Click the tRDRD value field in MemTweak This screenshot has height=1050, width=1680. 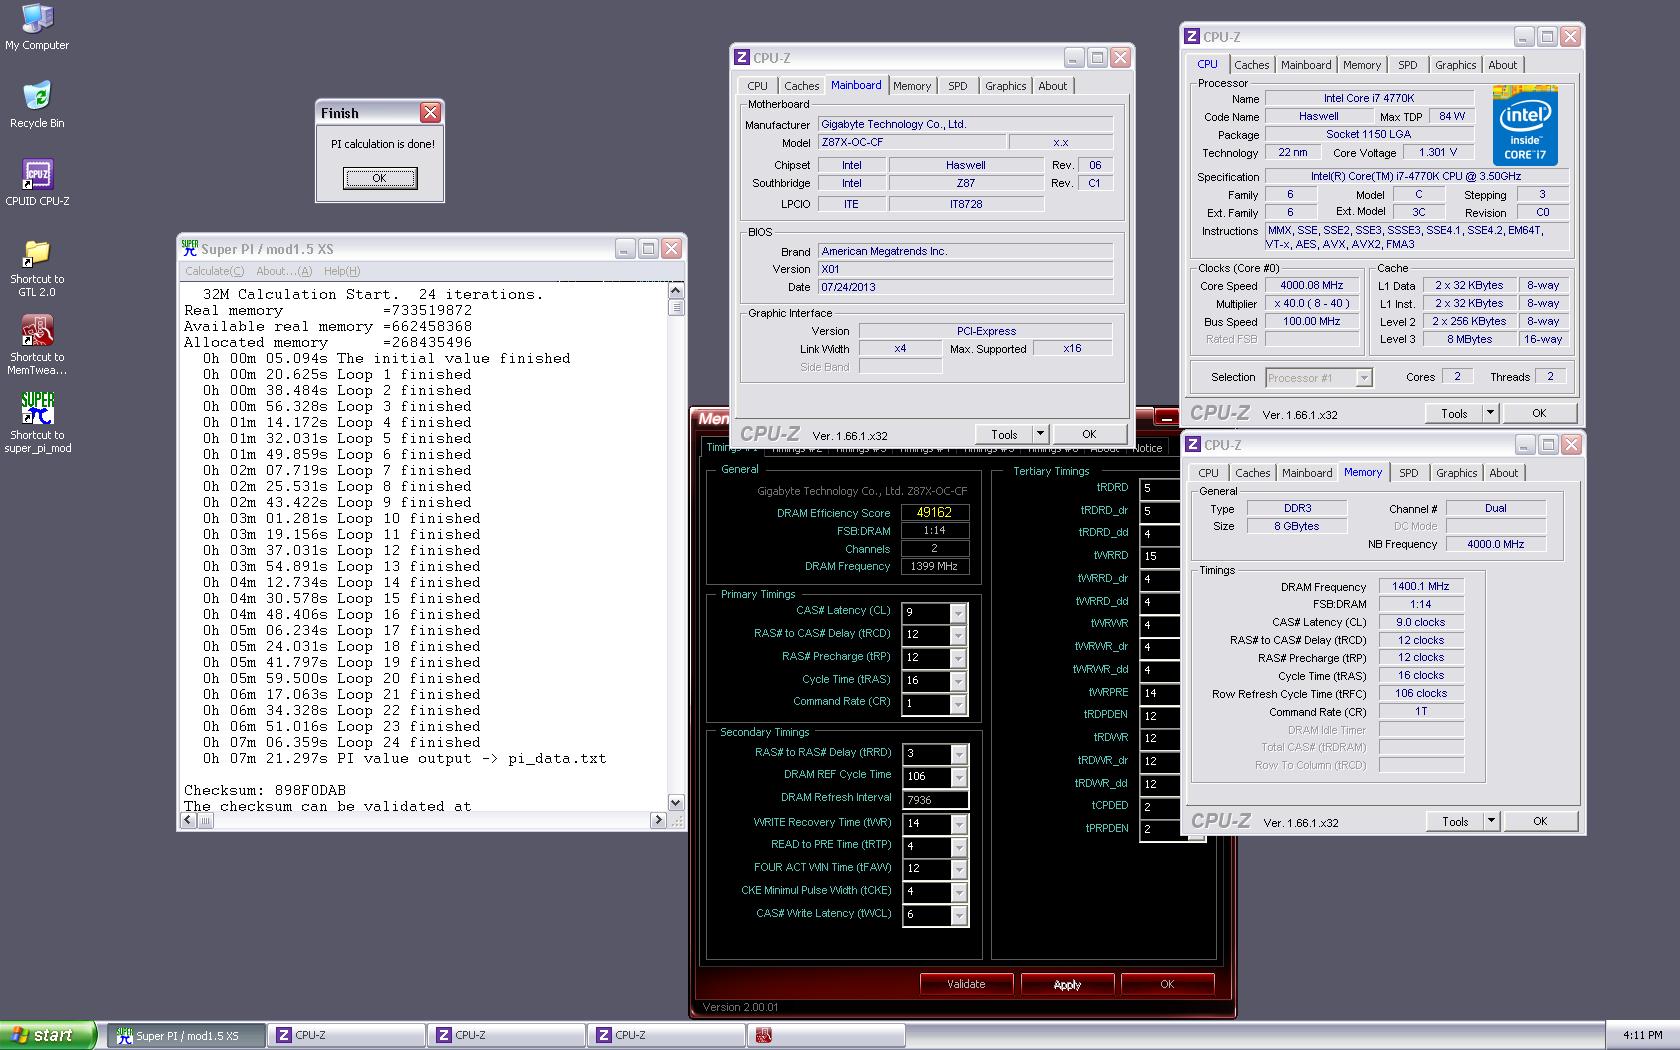(x=1160, y=488)
